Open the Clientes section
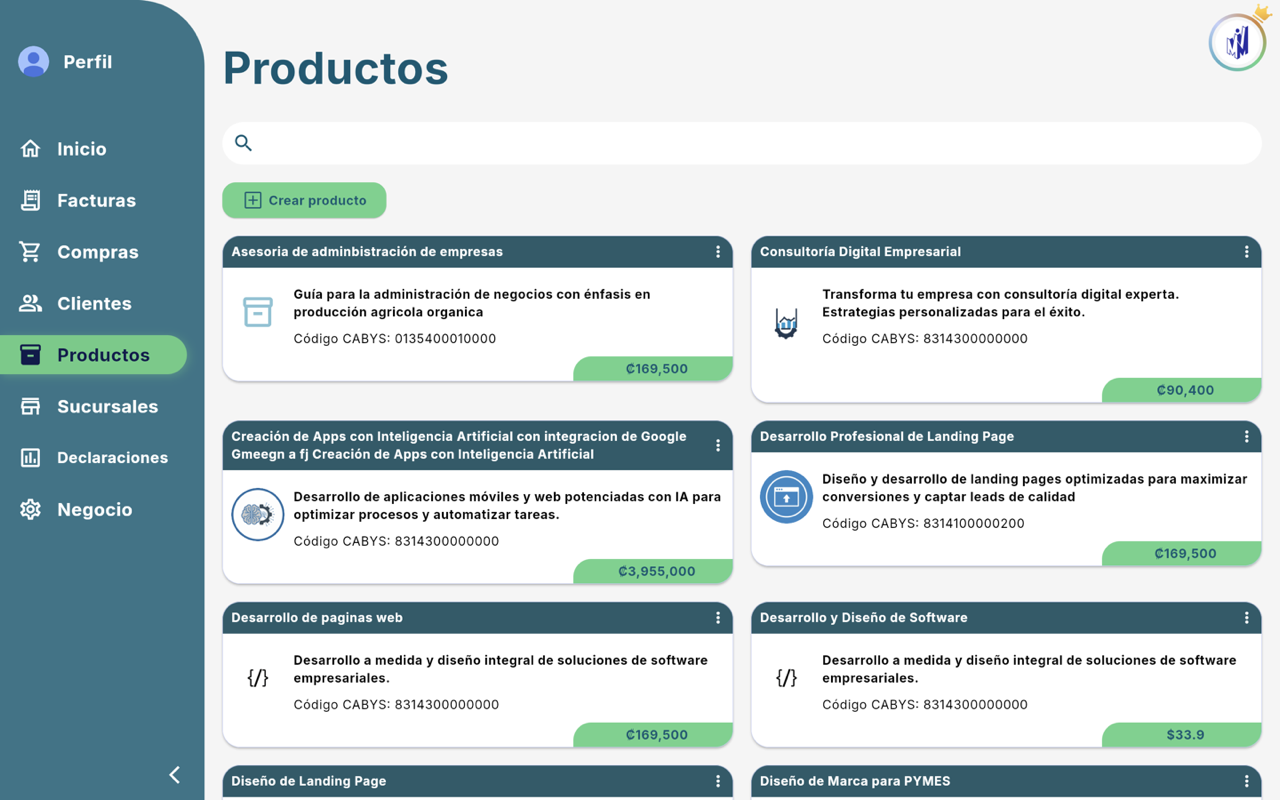The height and width of the screenshot is (800, 1280). [x=94, y=303]
